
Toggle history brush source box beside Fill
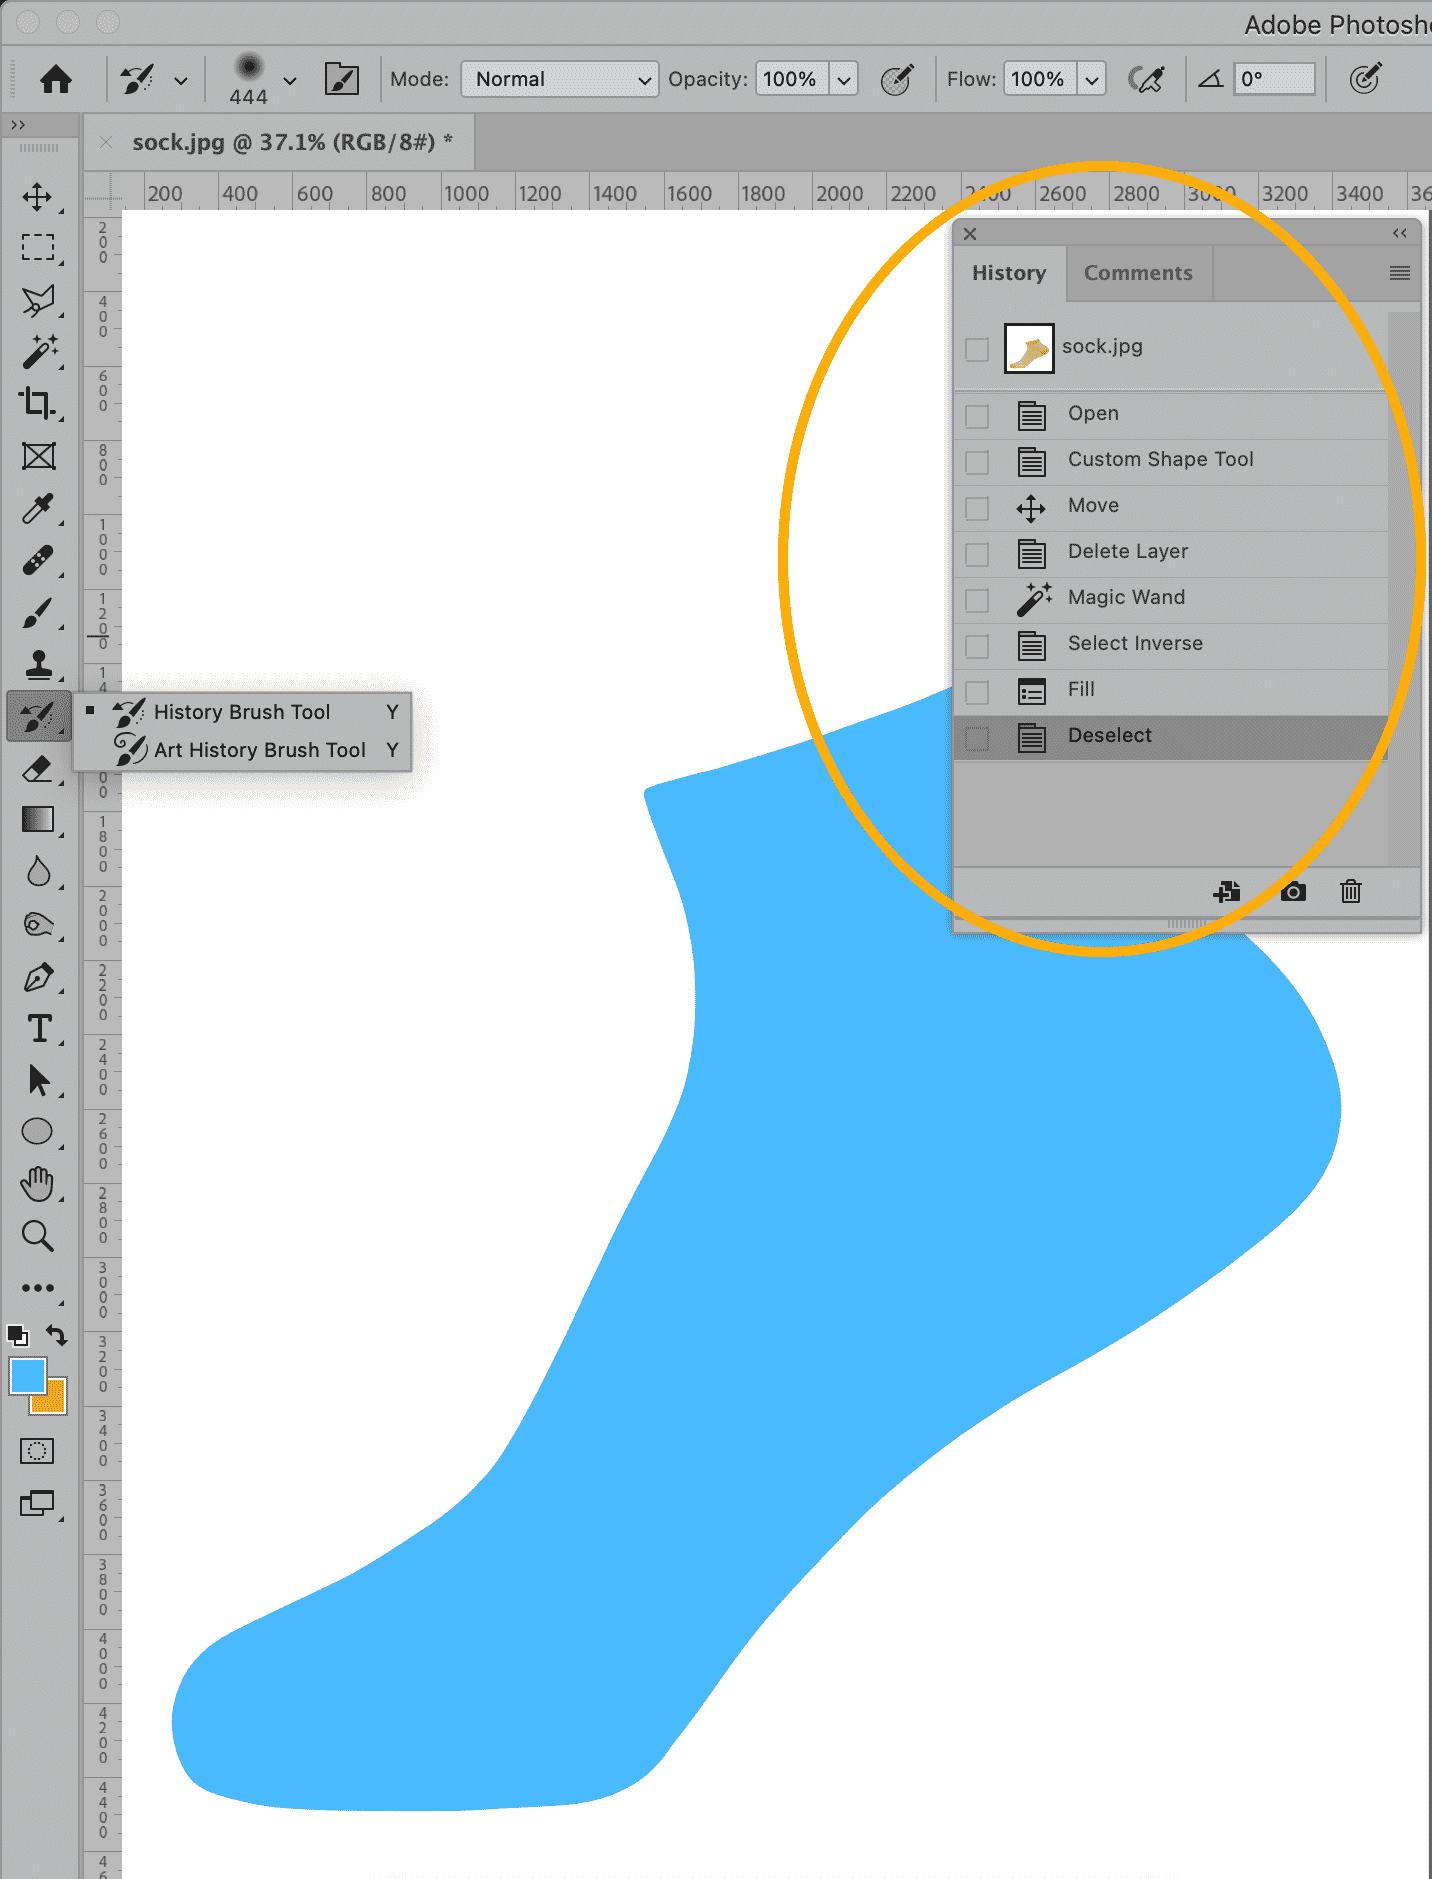(x=977, y=691)
